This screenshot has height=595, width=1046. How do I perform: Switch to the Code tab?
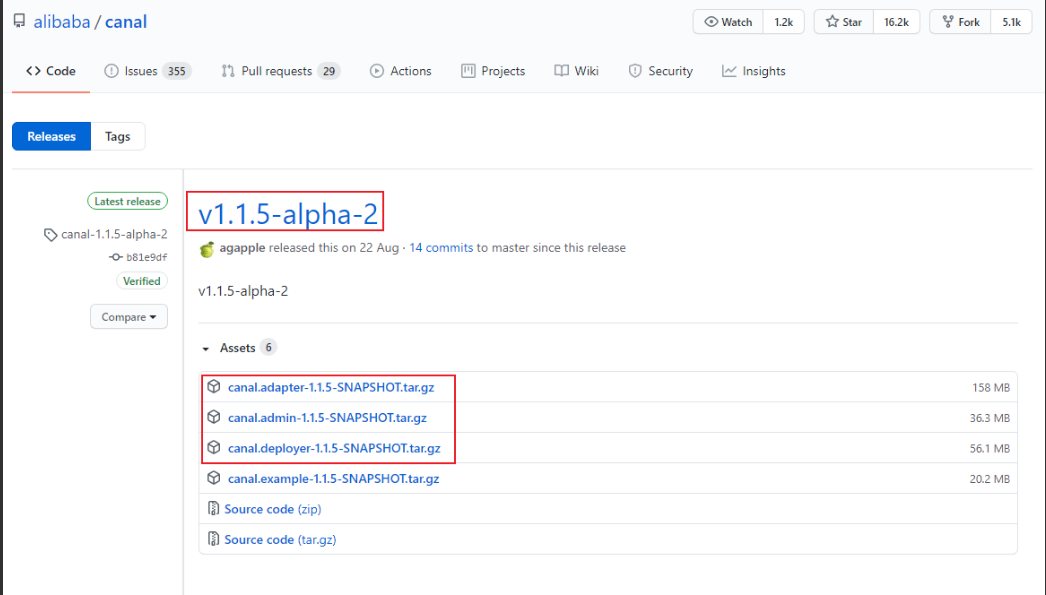[51, 71]
